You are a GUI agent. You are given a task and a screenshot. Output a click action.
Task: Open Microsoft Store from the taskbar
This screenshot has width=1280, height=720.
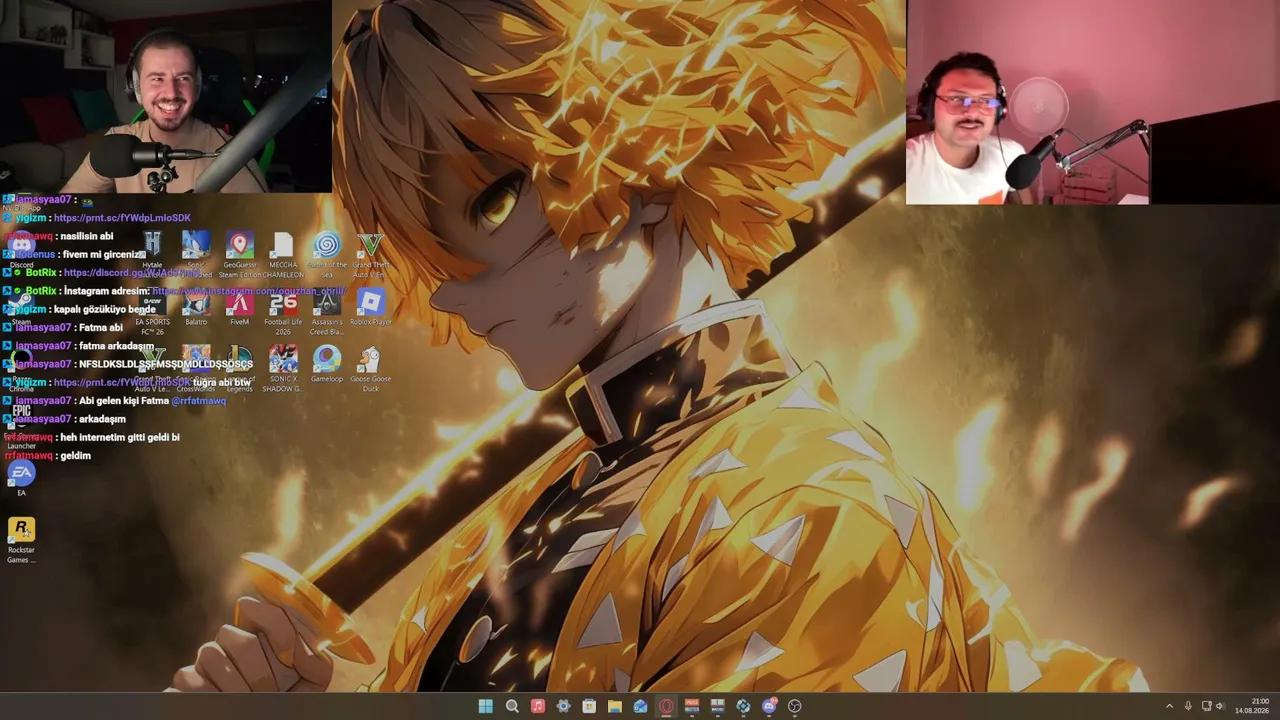(589, 706)
